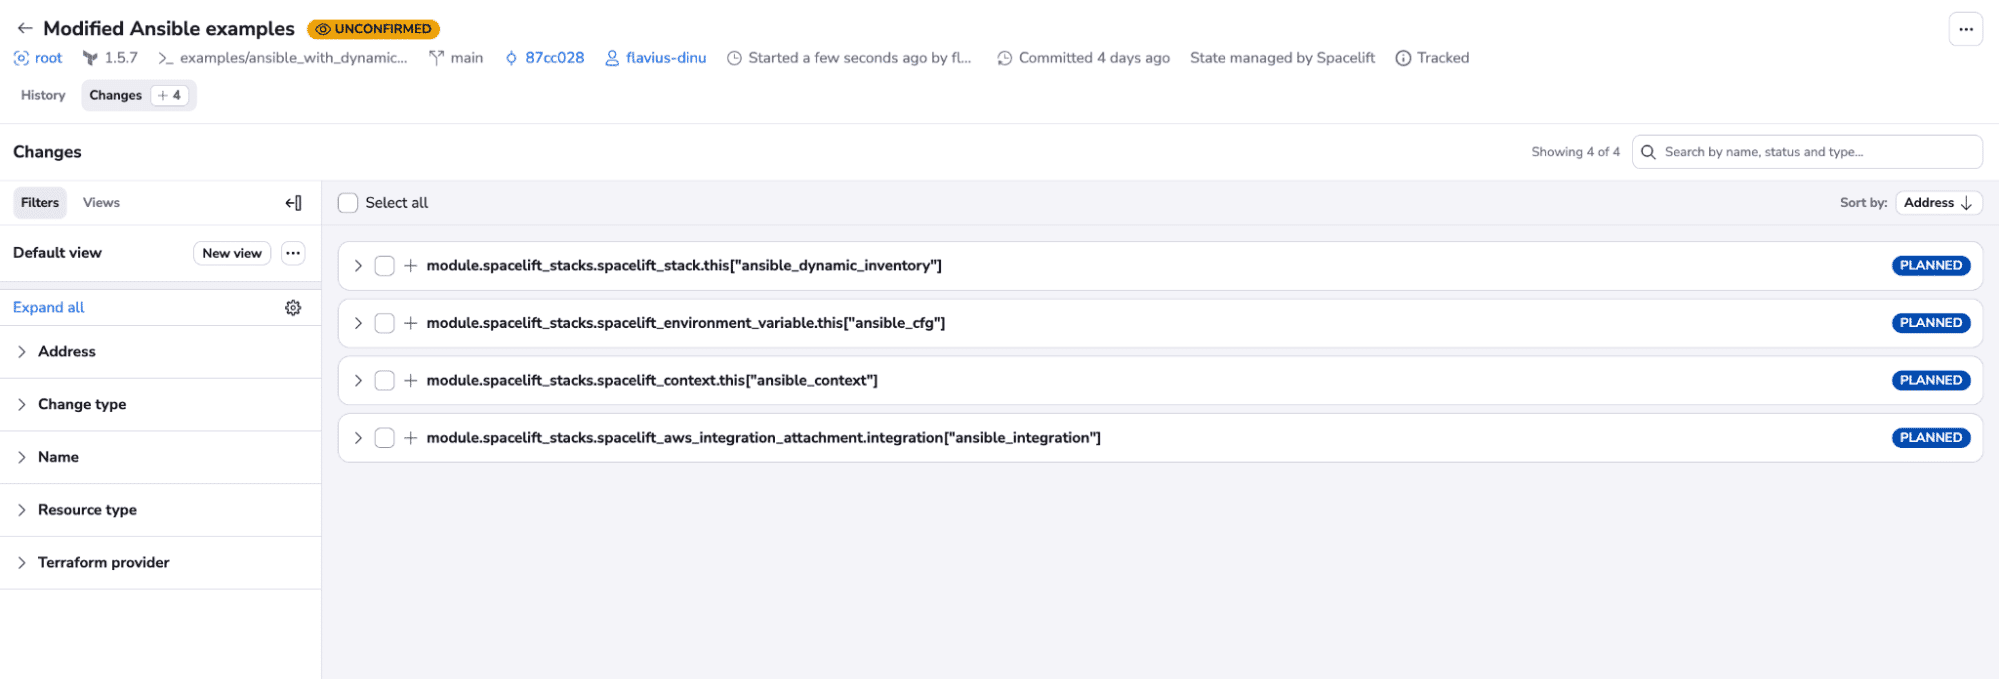Switch to the Views tab
Screen dimensions: 1999x680
[x=101, y=203]
